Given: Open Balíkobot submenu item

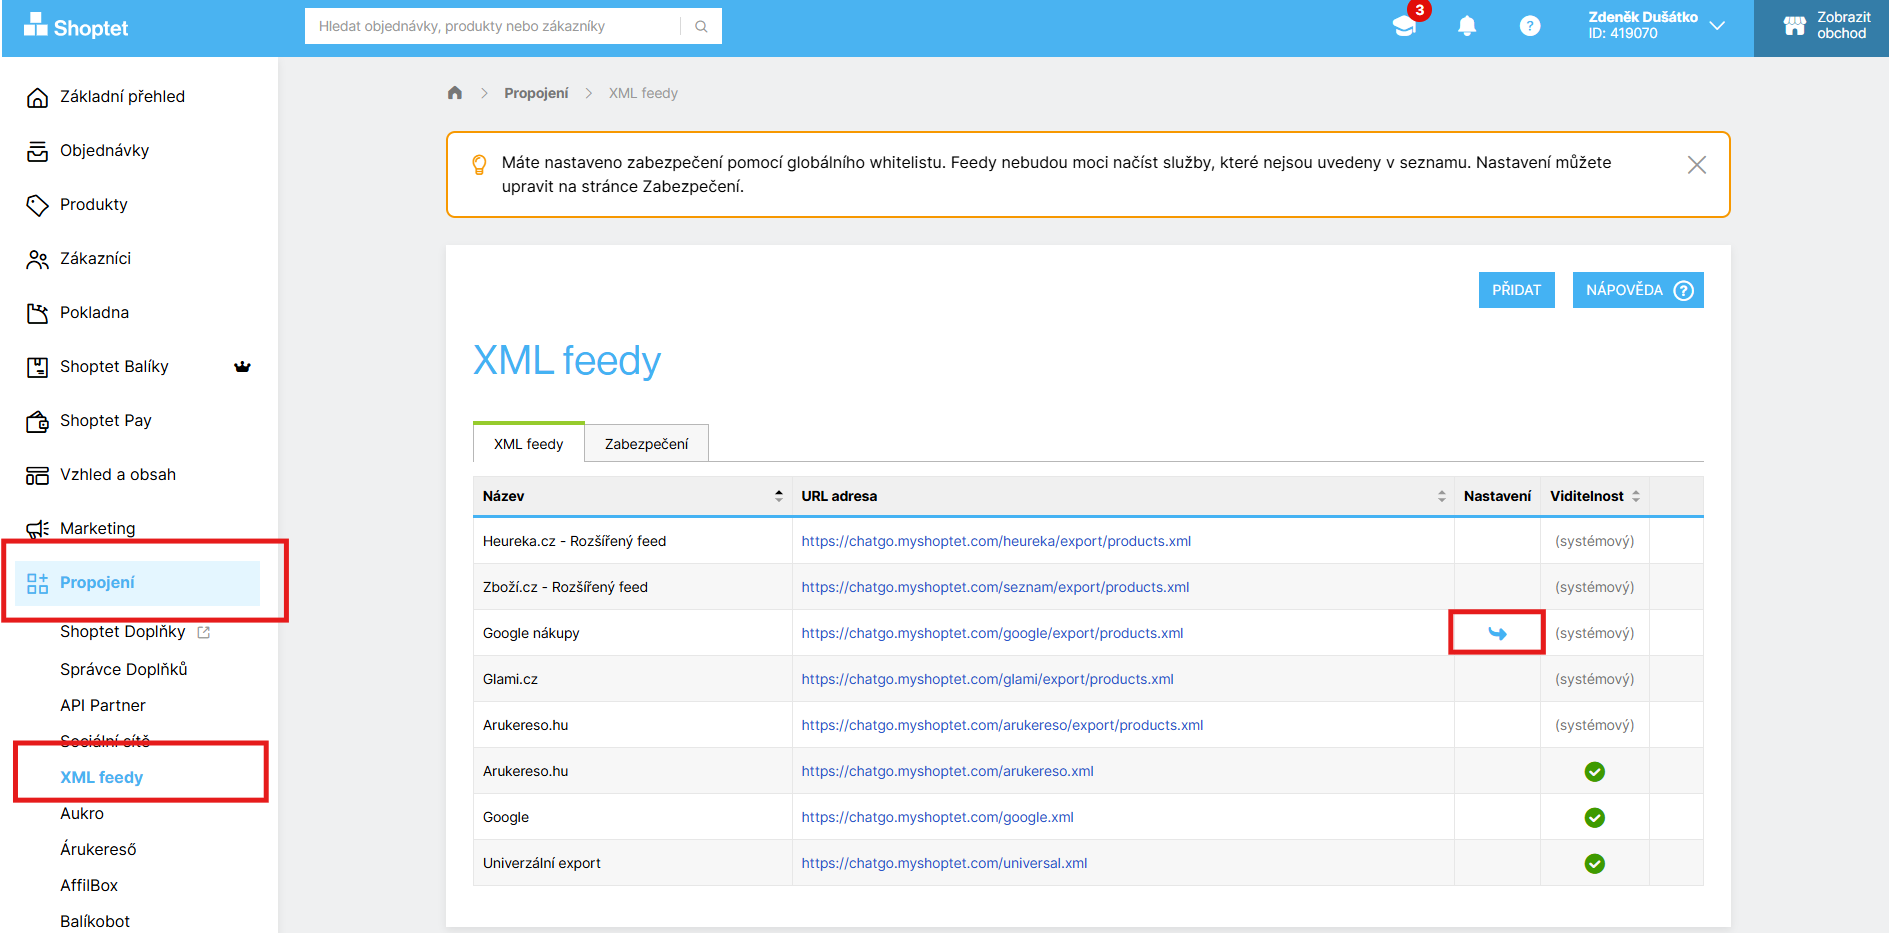Looking at the screenshot, I should click(x=94, y=921).
